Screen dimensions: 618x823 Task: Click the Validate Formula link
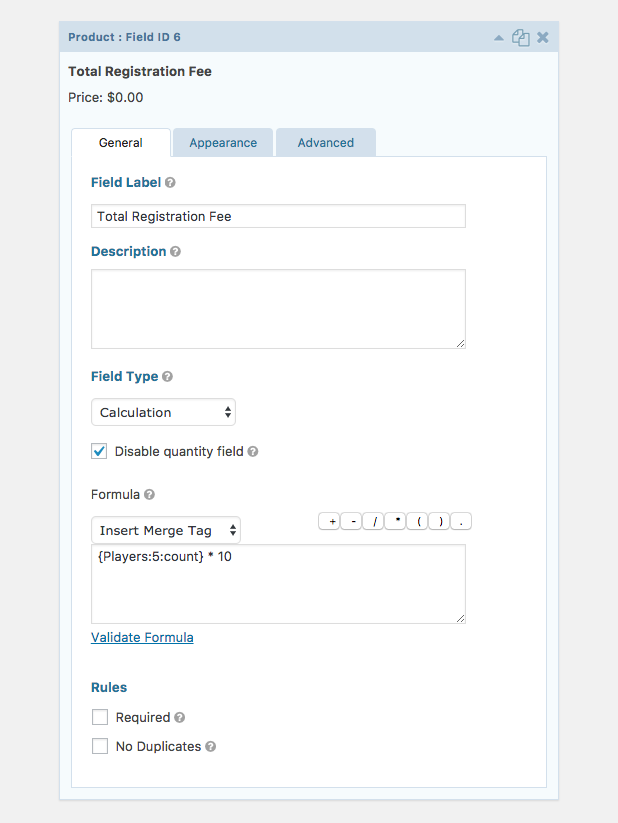pos(142,637)
